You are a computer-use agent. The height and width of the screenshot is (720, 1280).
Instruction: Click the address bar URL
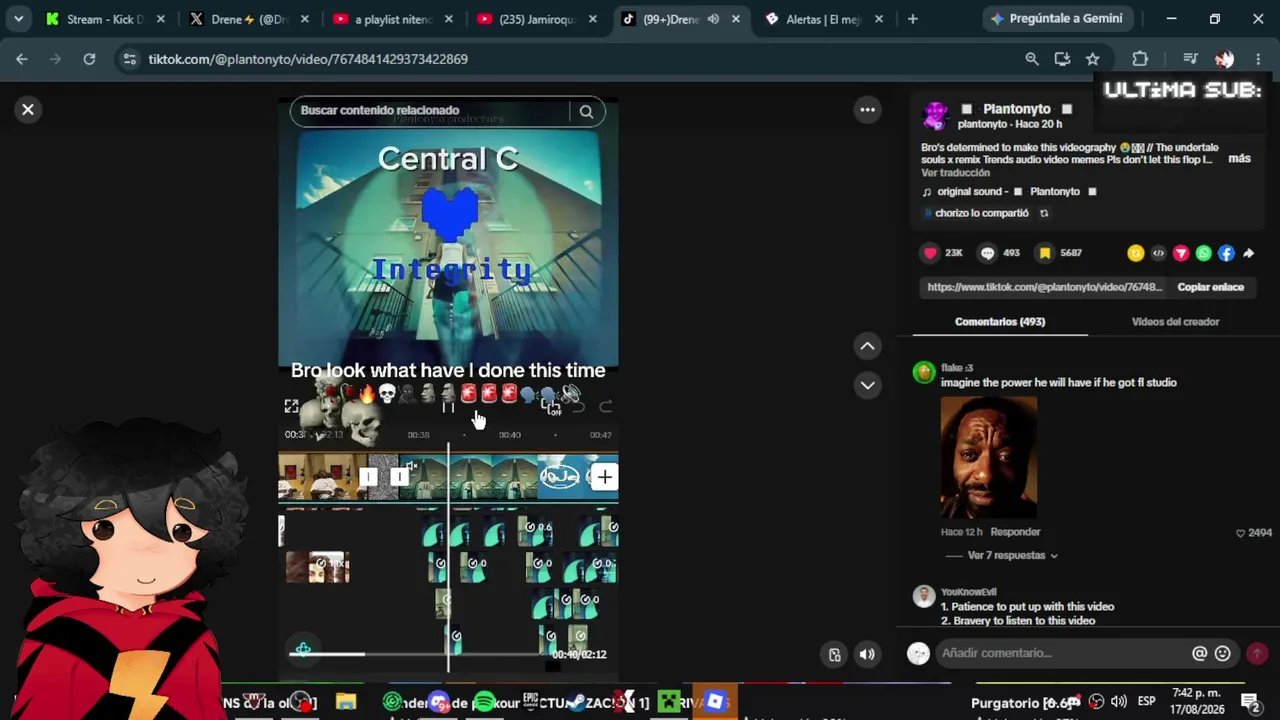pos(308,59)
